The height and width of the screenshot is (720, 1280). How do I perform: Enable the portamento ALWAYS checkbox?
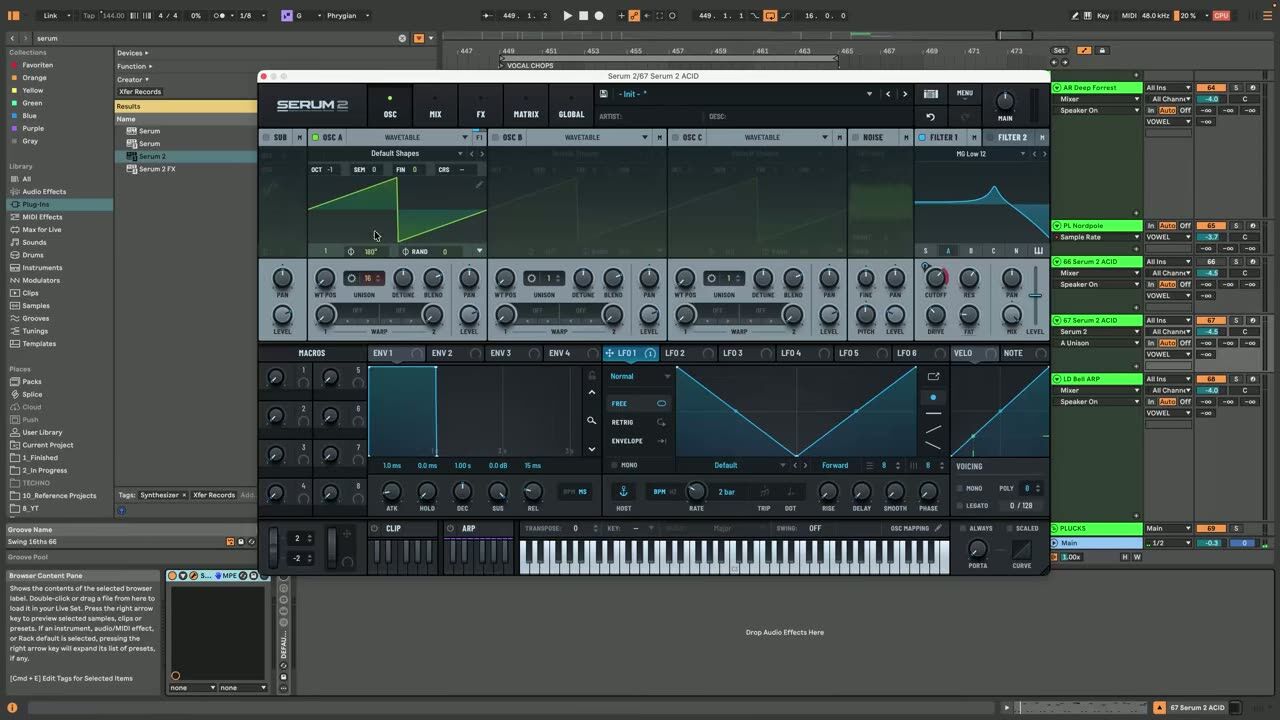(x=962, y=528)
